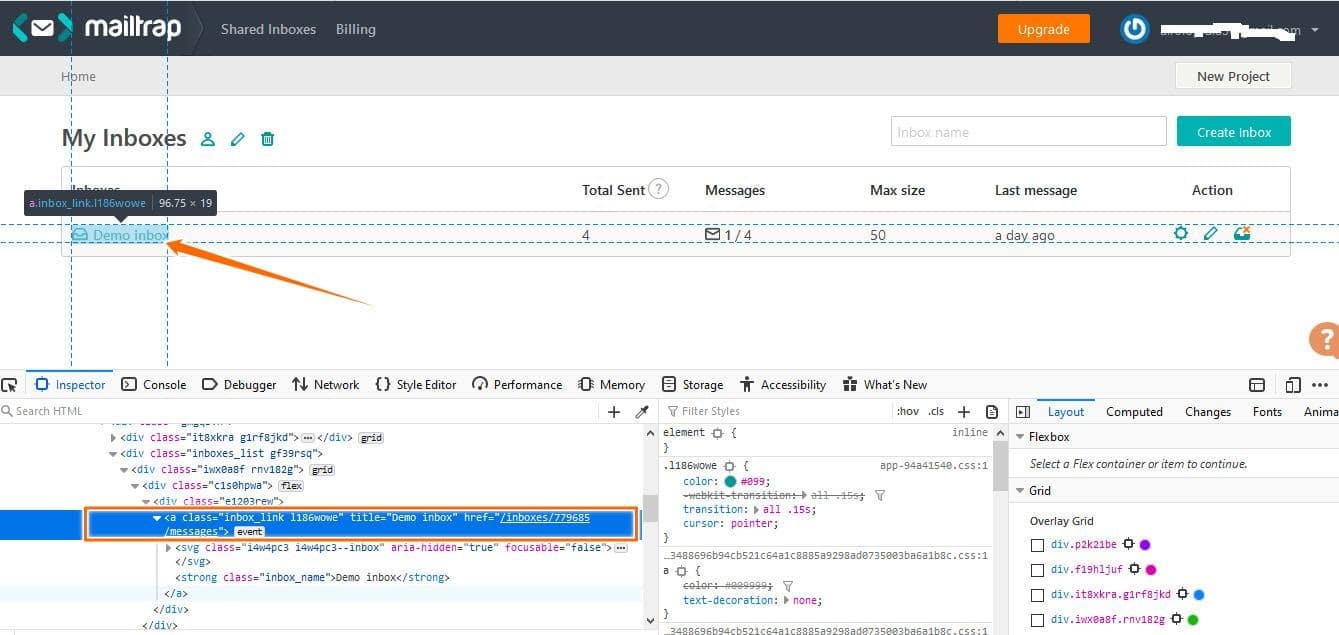Activate the element picker tool in devtools
1339x635 pixels.
click(x=10, y=385)
